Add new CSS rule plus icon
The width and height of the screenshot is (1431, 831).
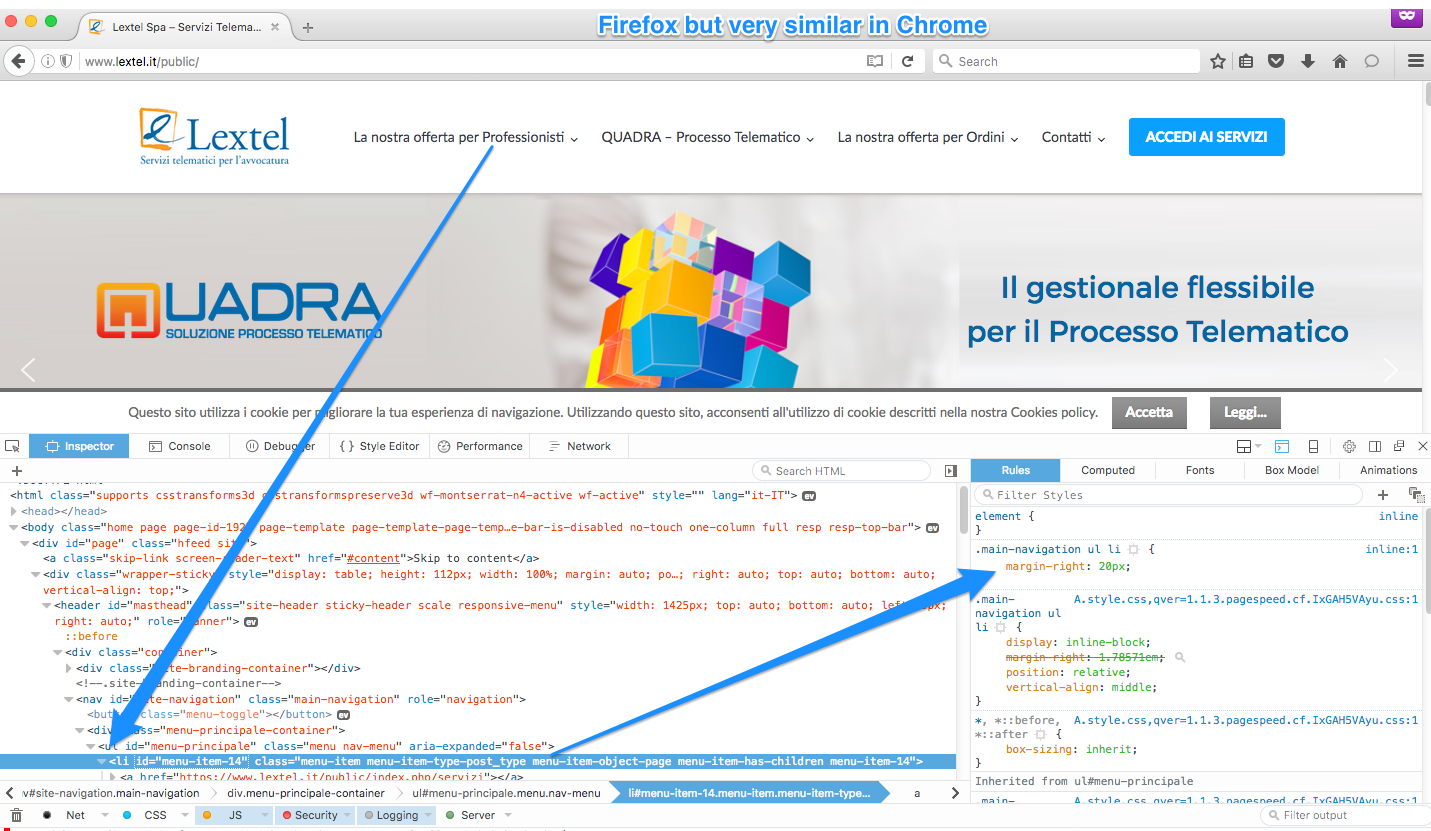tap(1383, 495)
